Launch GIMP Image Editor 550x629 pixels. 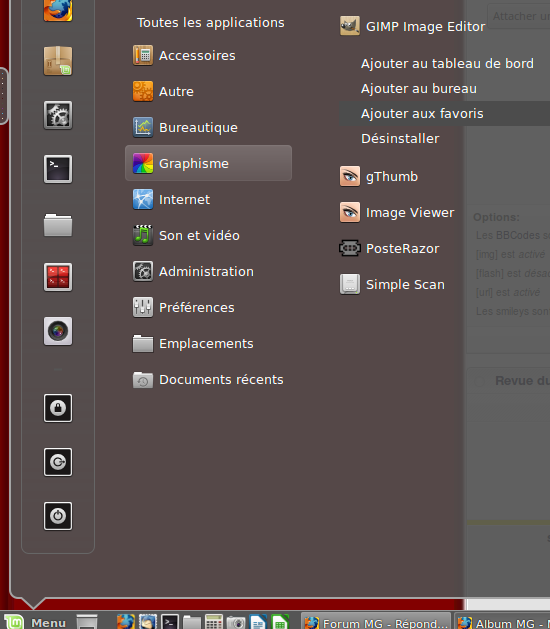(x=412, y=26)
